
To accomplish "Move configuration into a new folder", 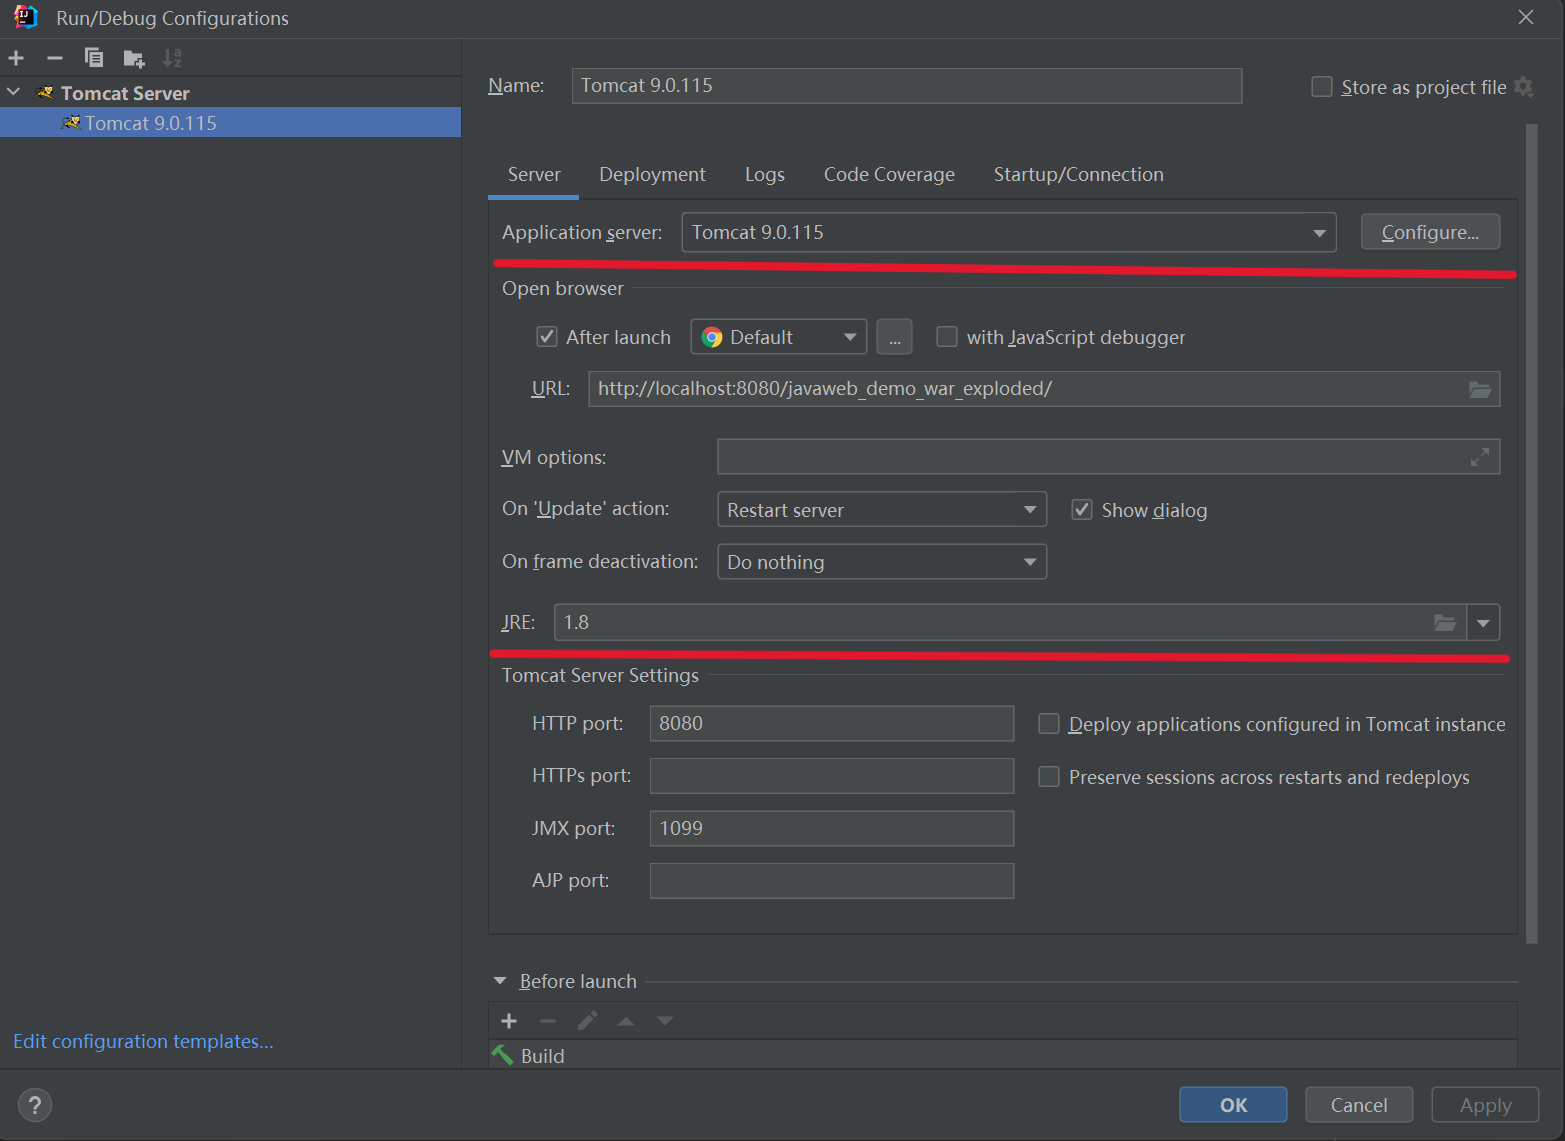I will [x=134, y=58].
